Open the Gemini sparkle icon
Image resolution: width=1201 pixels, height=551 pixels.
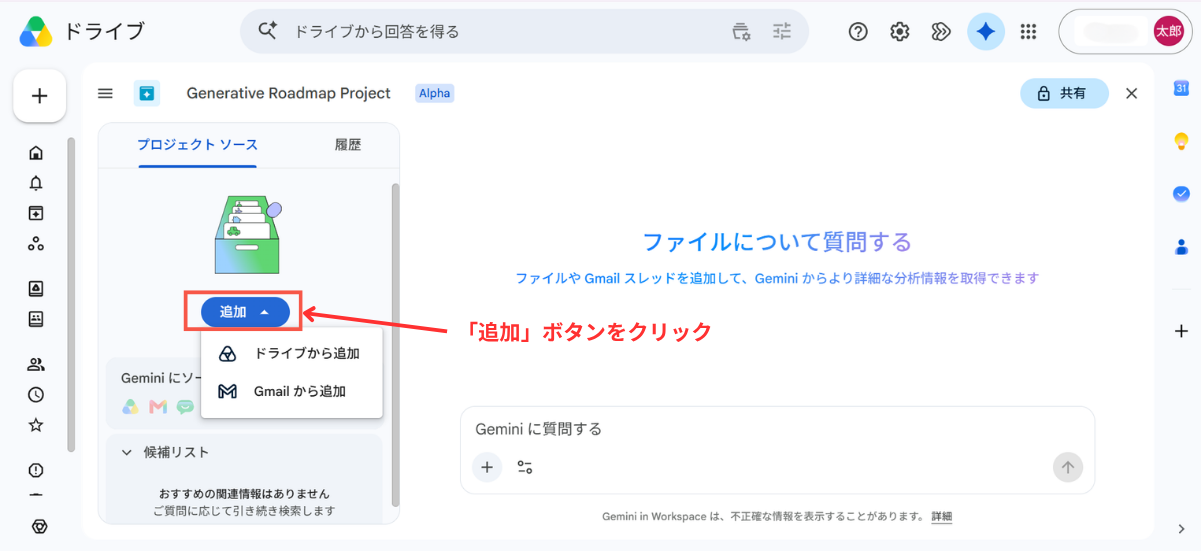[985, 31]
